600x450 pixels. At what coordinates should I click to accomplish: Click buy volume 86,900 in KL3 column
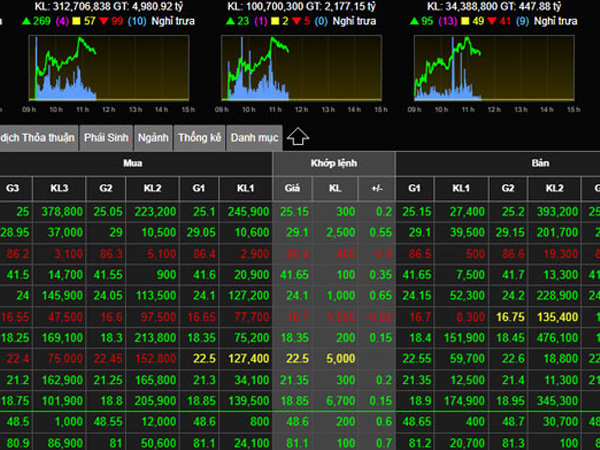point(65,443)
